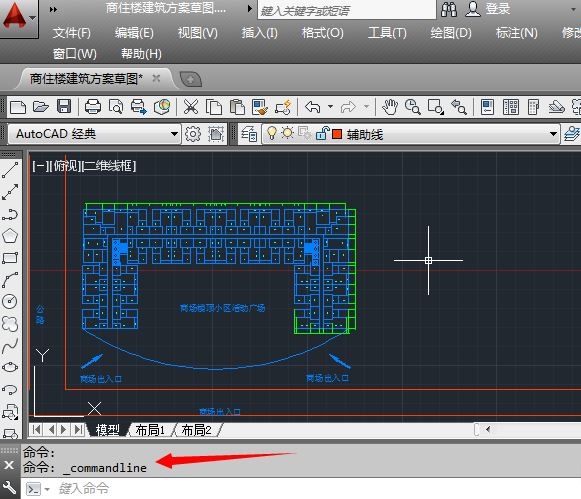This screenshot has height=499, width=581.
Task: Open the 插入(I) menu
Action: click(x=259, y=33)
